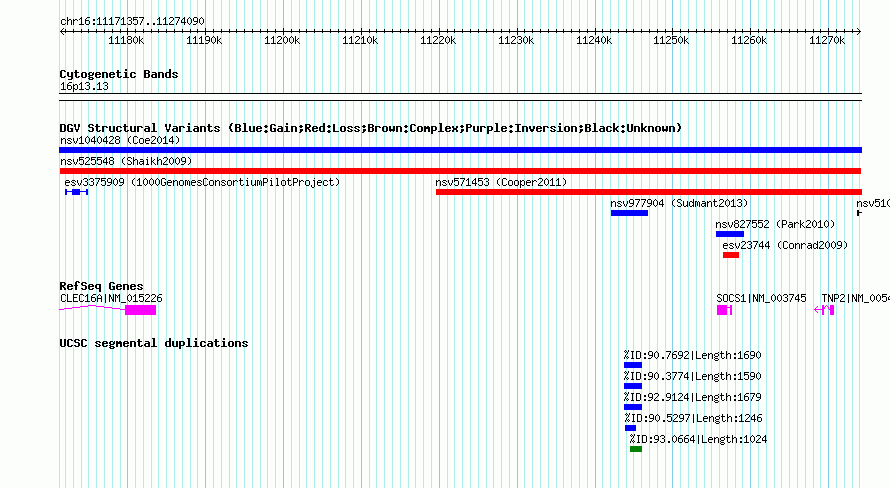
Task: Click the UCSC segmental duplications track title
Action: point(154,343)
